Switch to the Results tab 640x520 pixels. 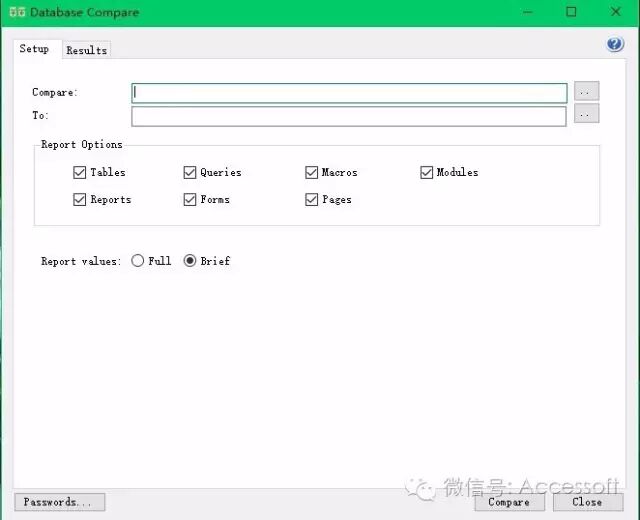87,50
